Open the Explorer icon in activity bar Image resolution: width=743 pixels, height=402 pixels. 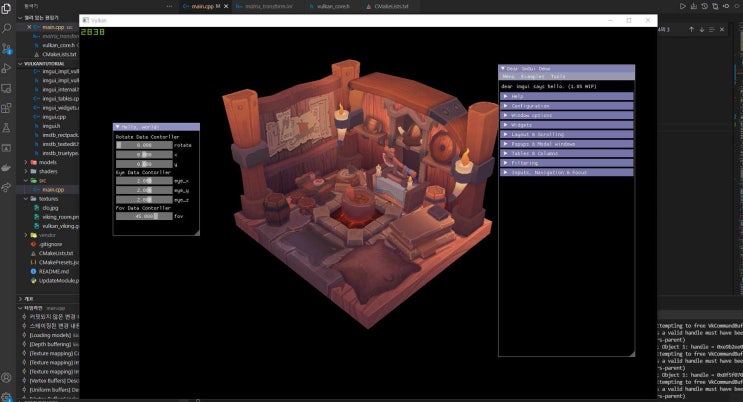point(7,7)
